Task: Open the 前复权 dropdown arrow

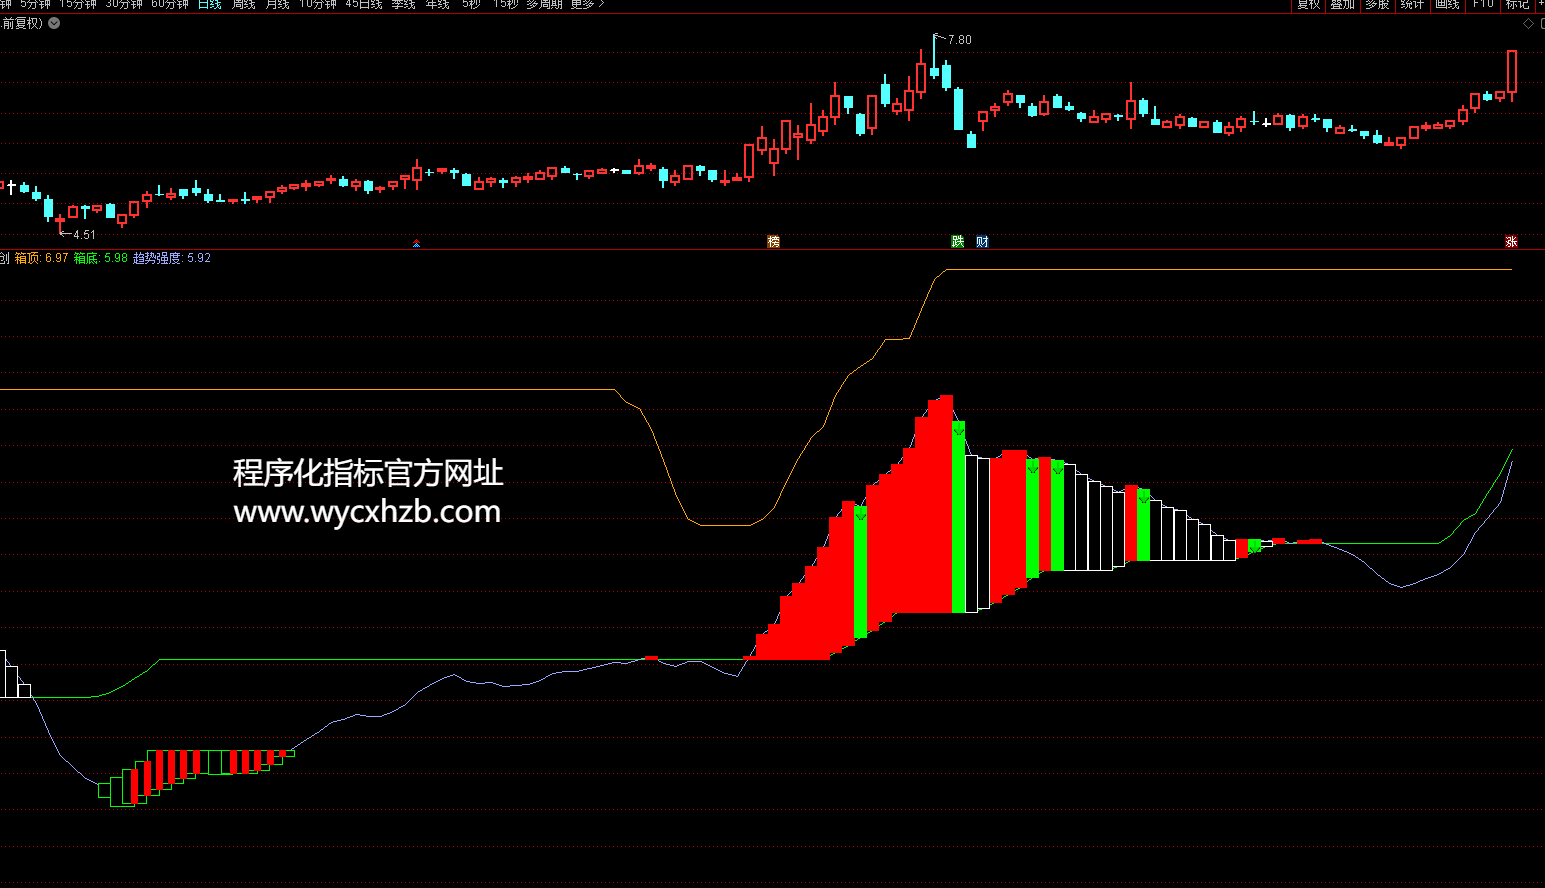Action: point(54,23)
